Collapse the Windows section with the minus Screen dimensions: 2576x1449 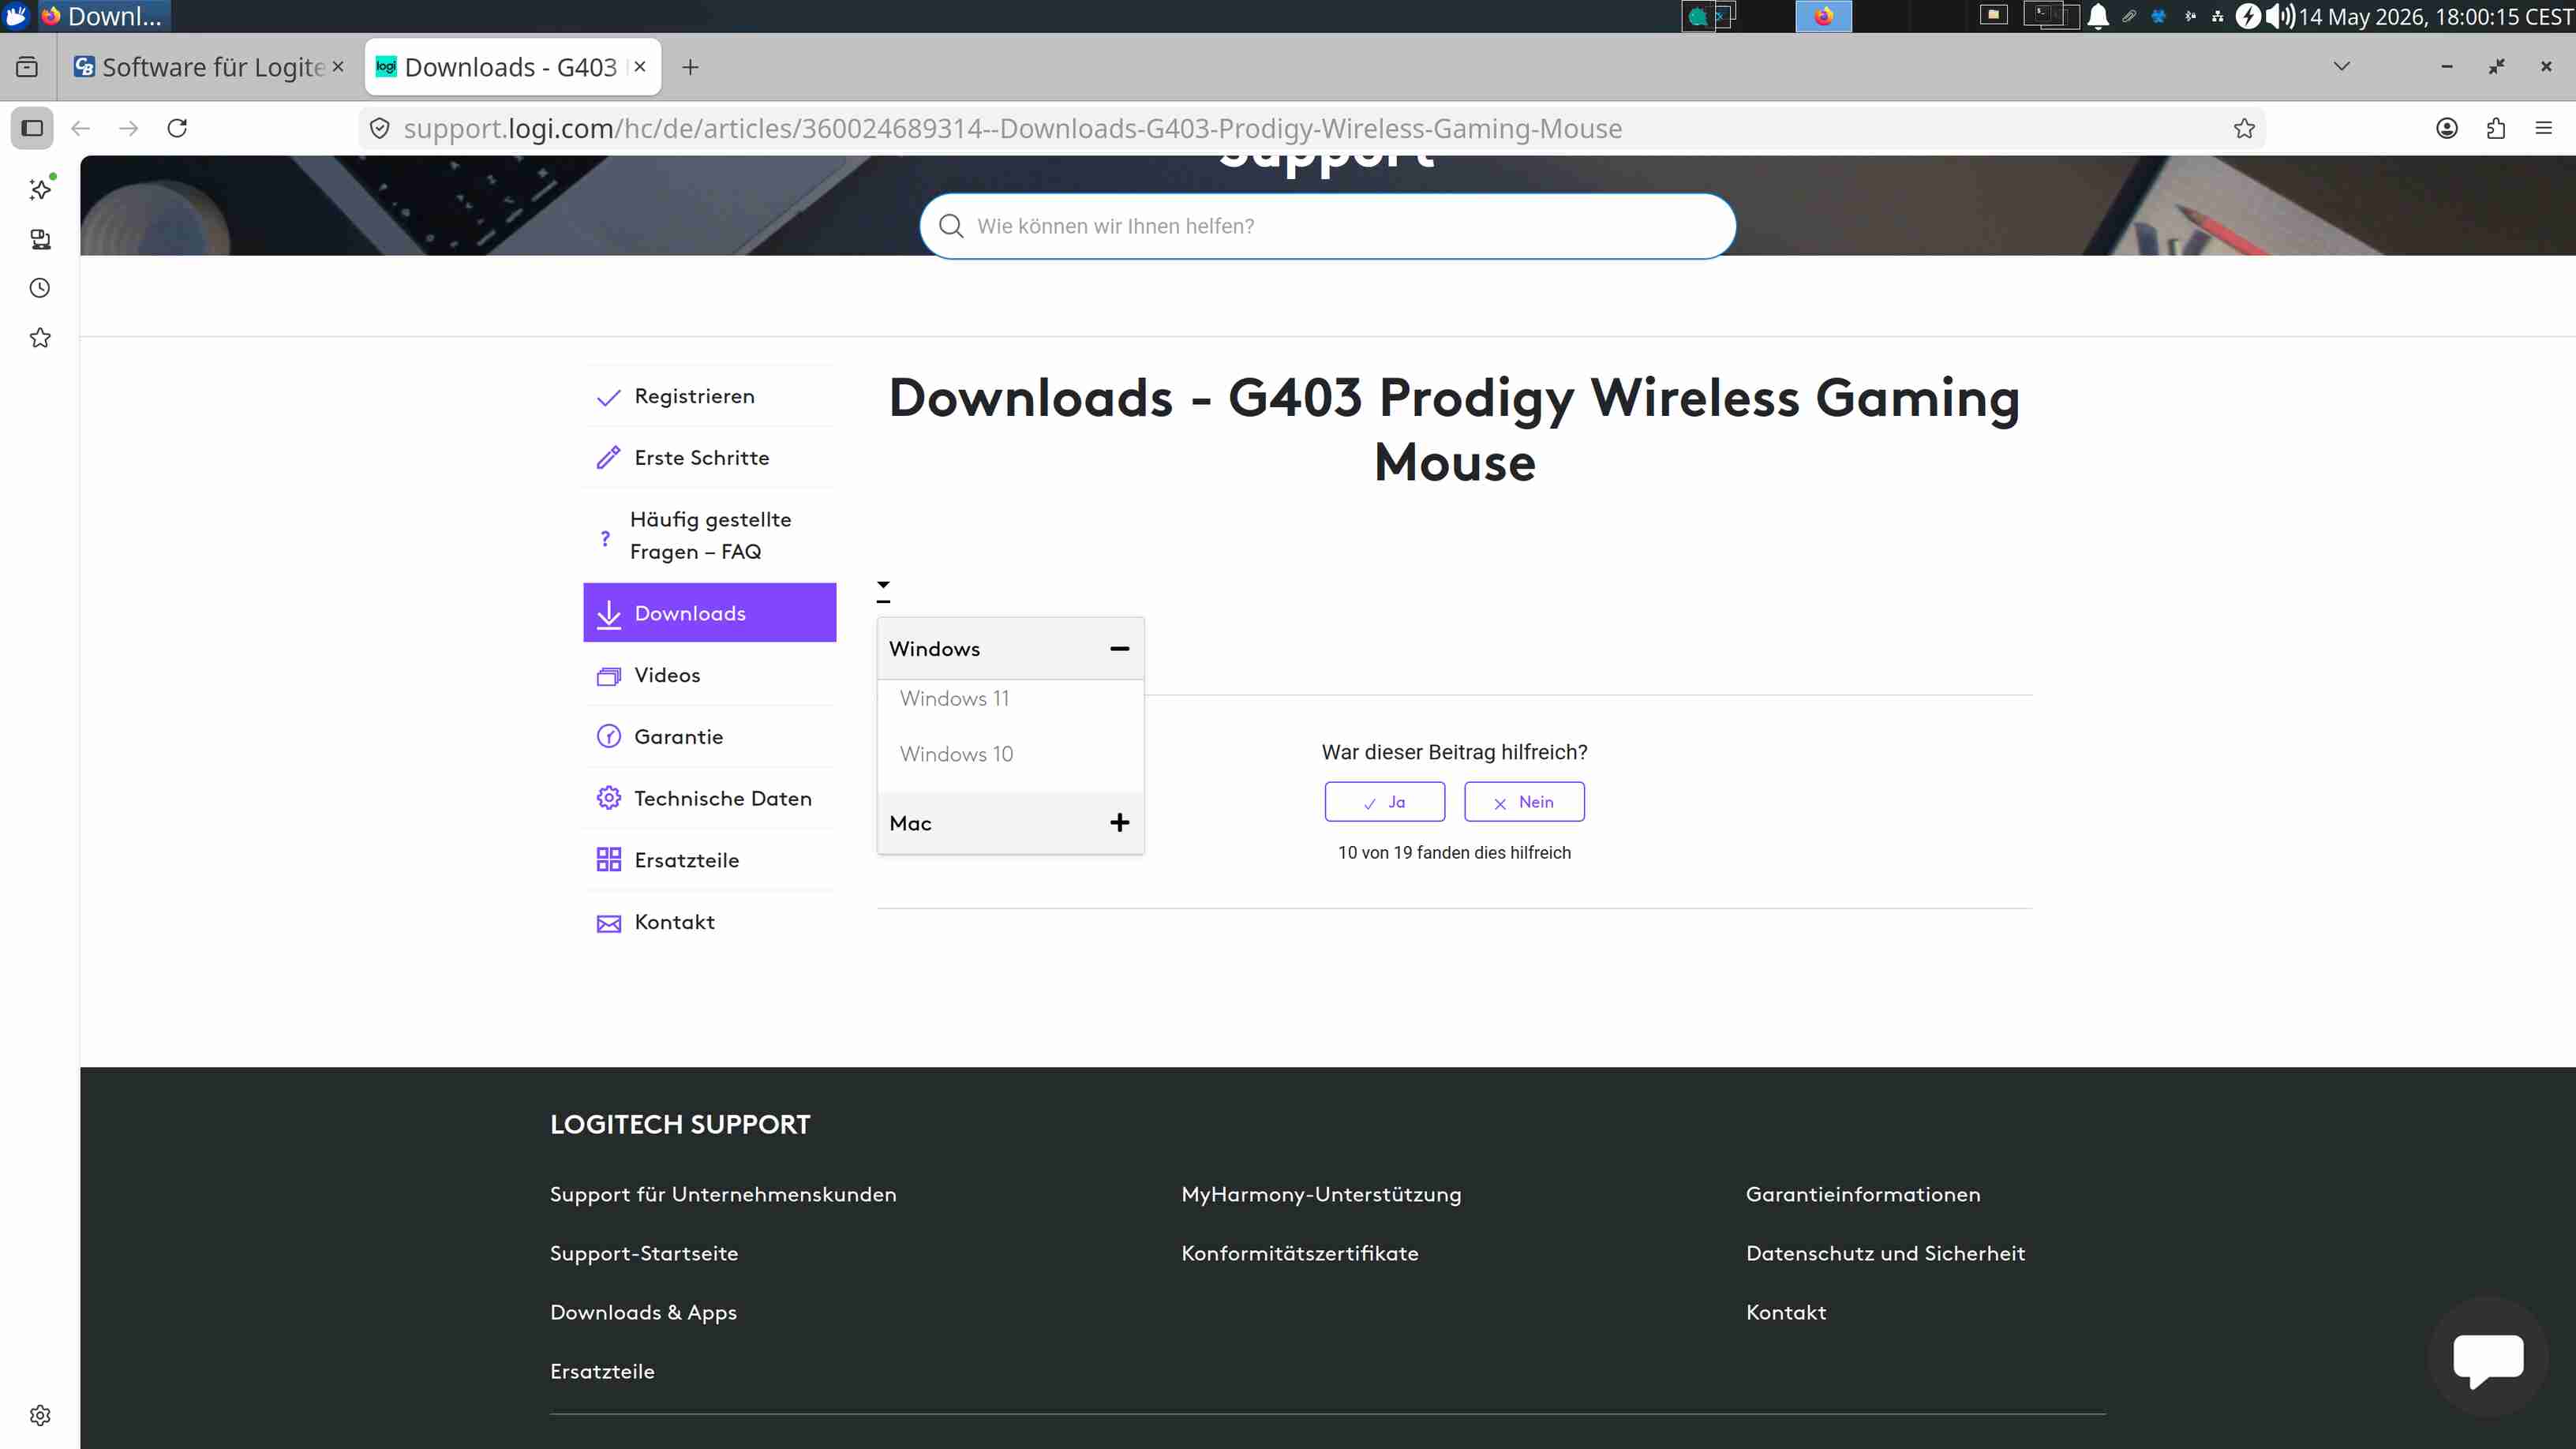(x=1119, y=649)
